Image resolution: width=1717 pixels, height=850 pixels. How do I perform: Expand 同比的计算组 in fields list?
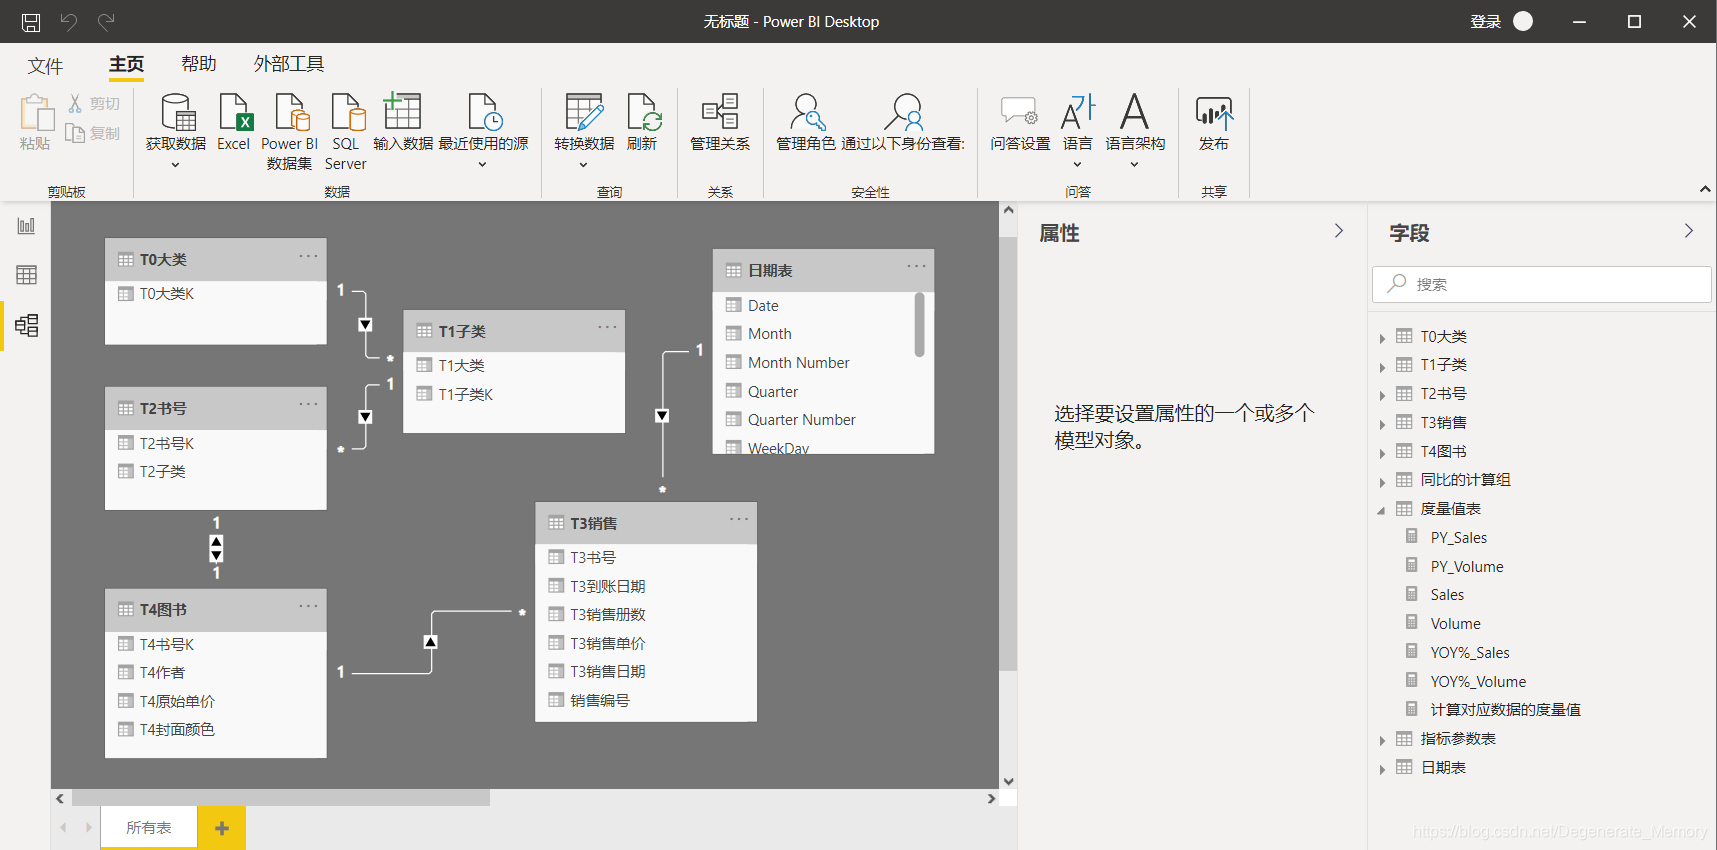pos(1382,482)
